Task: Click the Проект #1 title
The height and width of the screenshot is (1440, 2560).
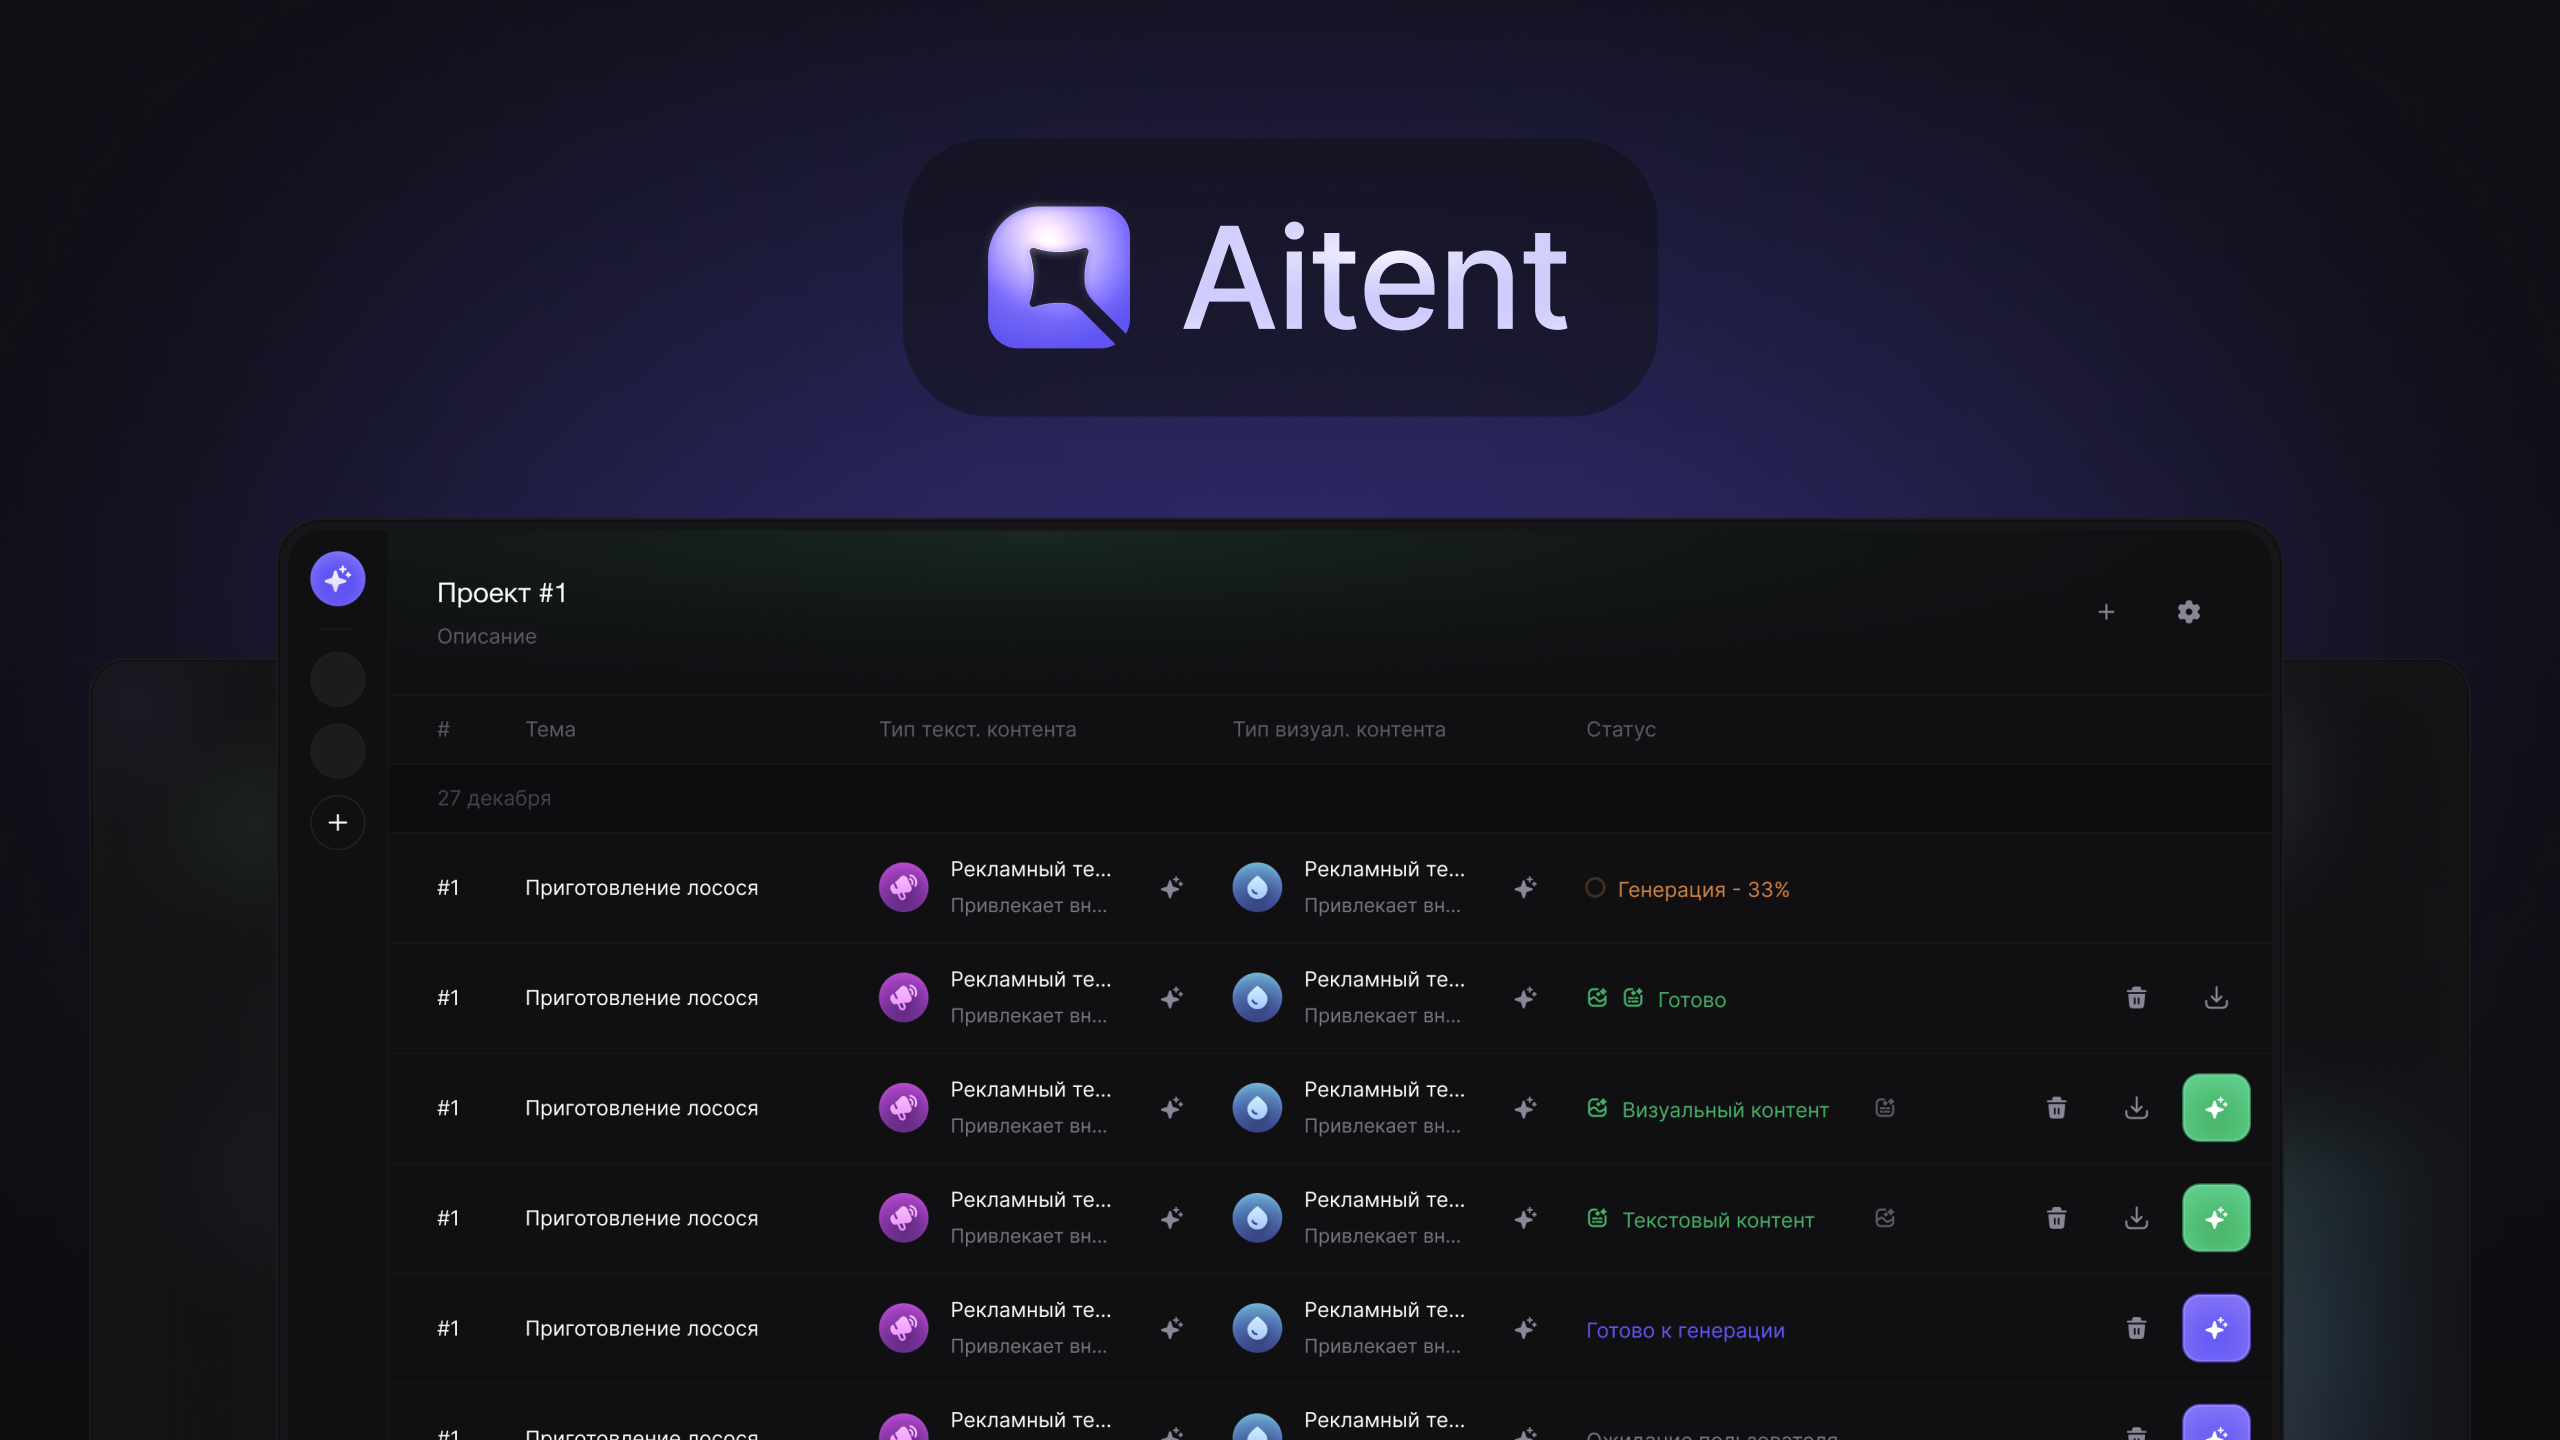Action: point(501,593)
